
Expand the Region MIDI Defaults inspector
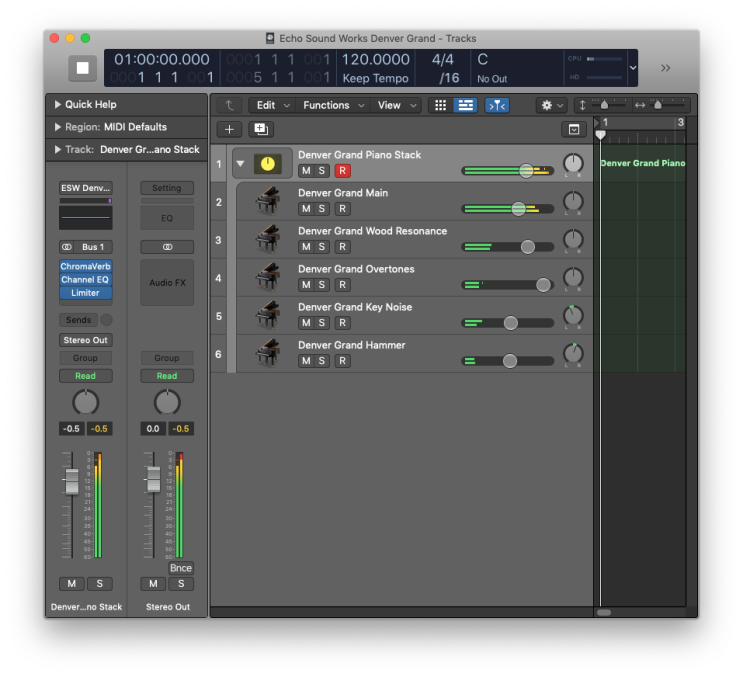pos(58,127)
